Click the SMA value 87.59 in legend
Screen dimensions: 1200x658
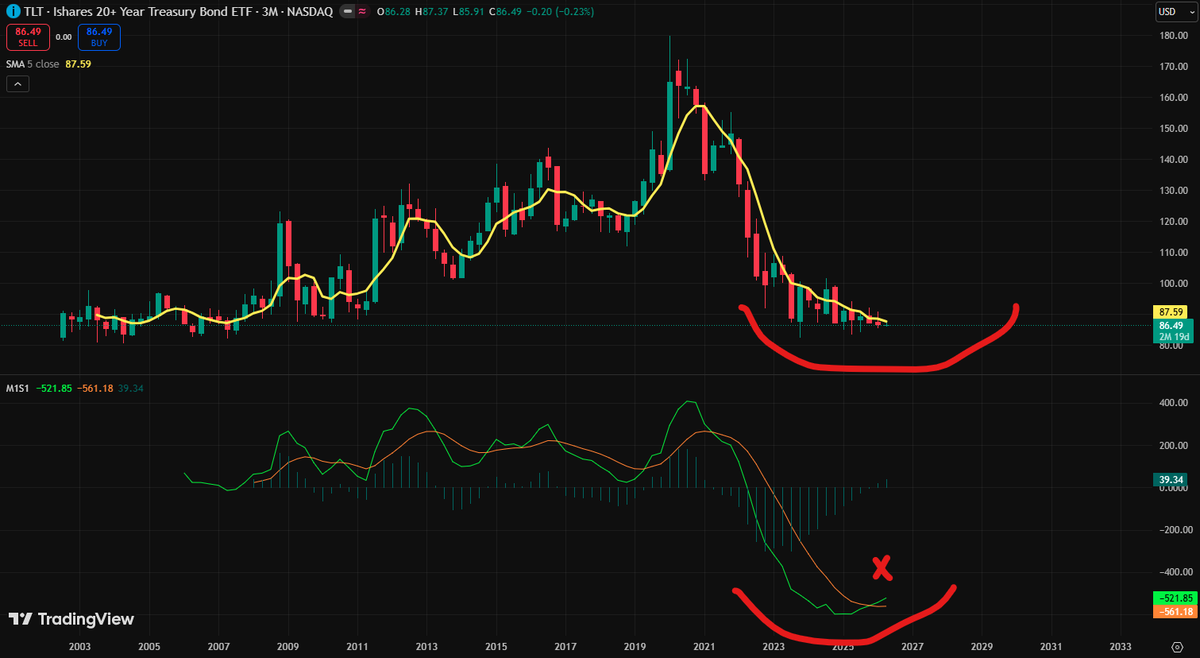pyautogui.click(x=78, y=62)
